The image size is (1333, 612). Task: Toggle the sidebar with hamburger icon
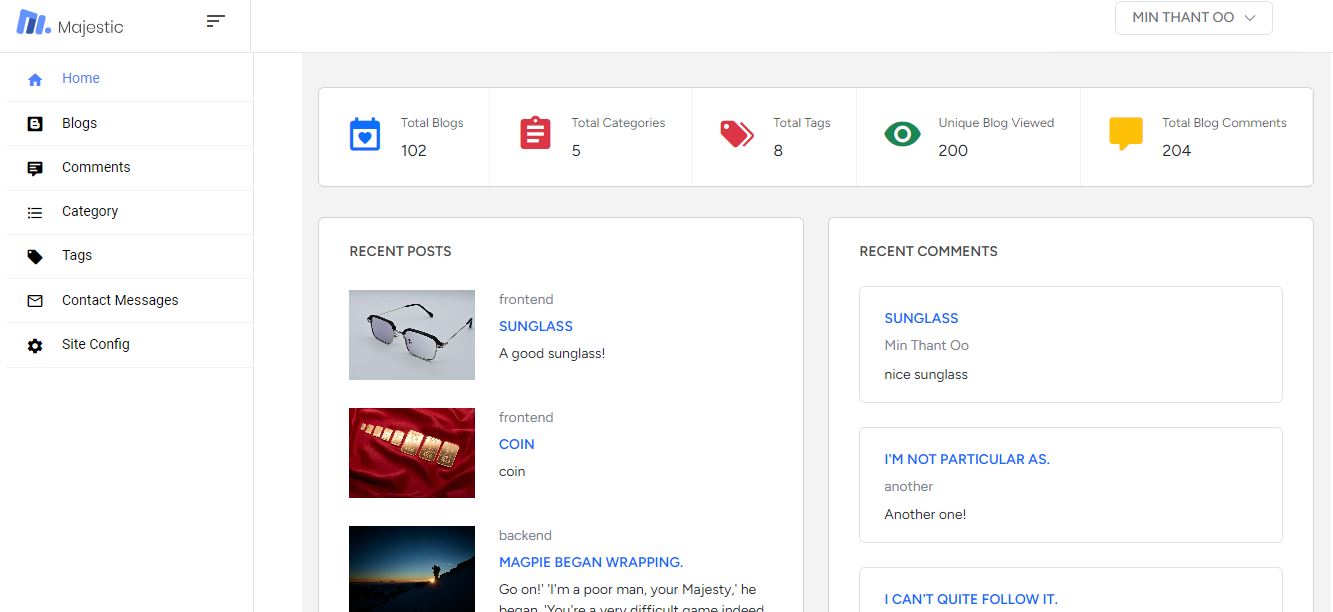pos(215,21)
